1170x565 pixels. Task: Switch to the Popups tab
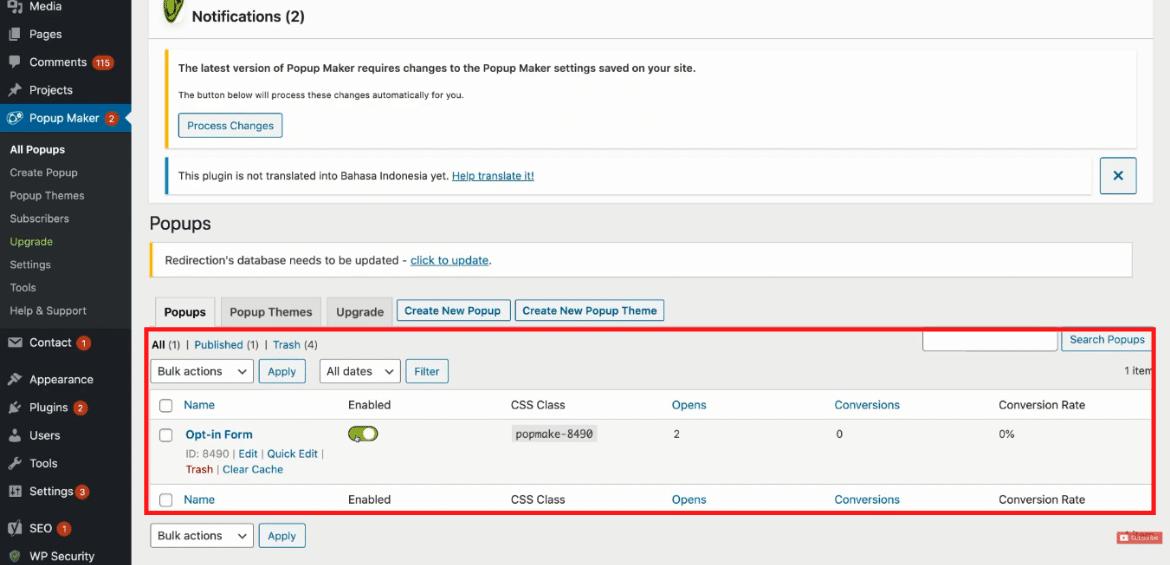point(185,312)
